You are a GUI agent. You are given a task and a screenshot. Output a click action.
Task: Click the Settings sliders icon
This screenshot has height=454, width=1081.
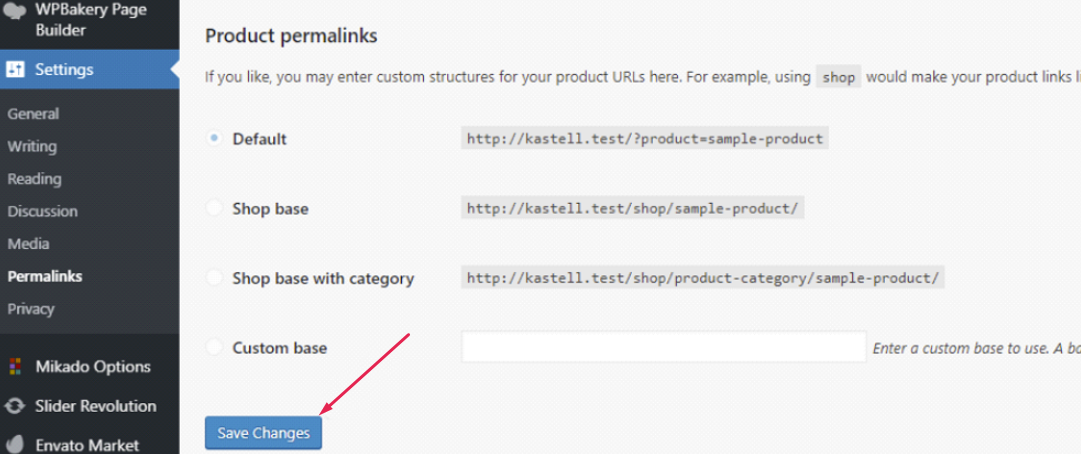[x=15, y=70]
